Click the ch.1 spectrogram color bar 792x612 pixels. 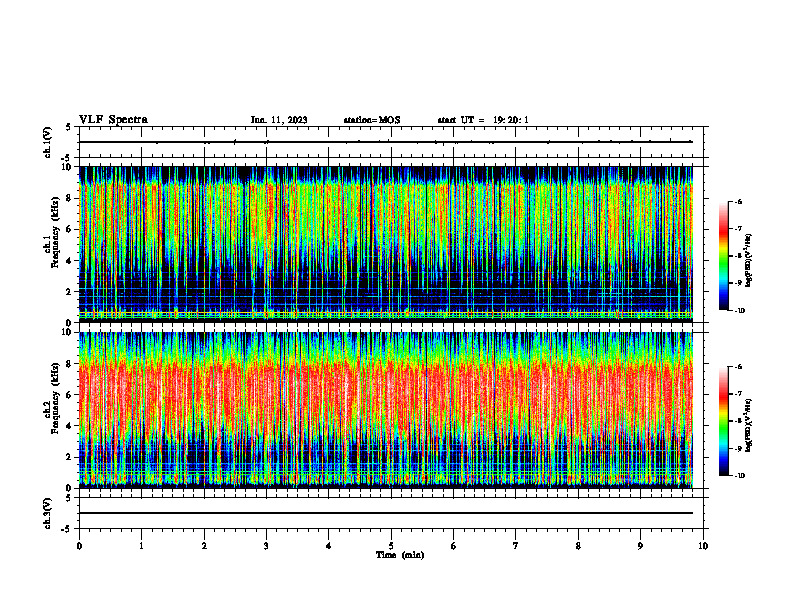(724, 256)
